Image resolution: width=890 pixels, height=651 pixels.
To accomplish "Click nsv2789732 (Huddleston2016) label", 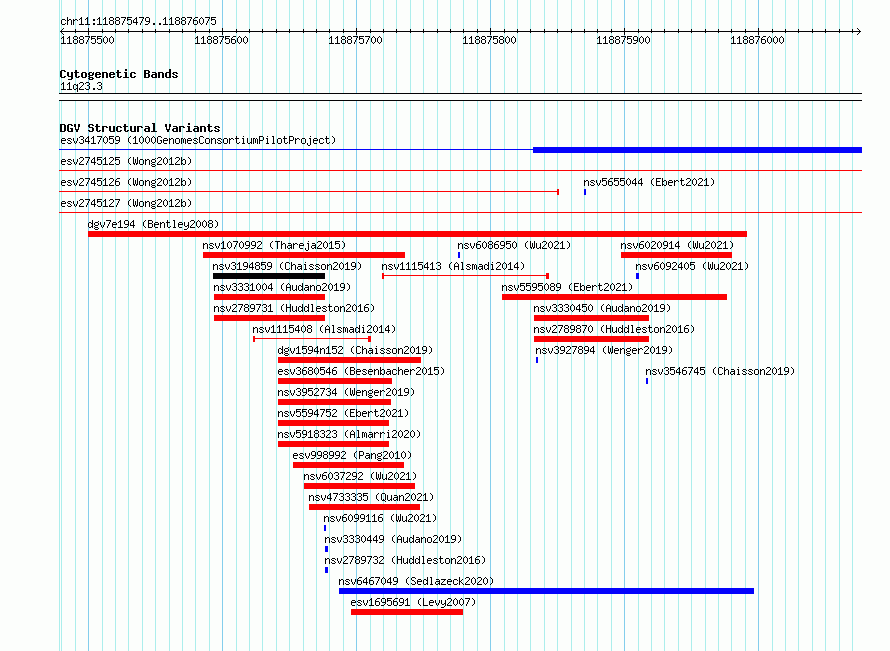I will coord(405,560).
